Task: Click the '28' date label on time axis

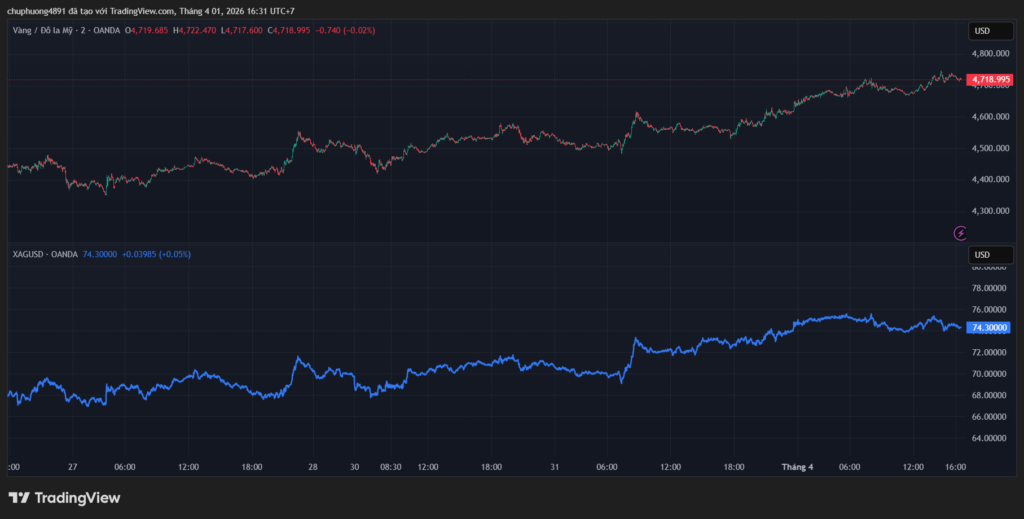Action: point(313,466)
